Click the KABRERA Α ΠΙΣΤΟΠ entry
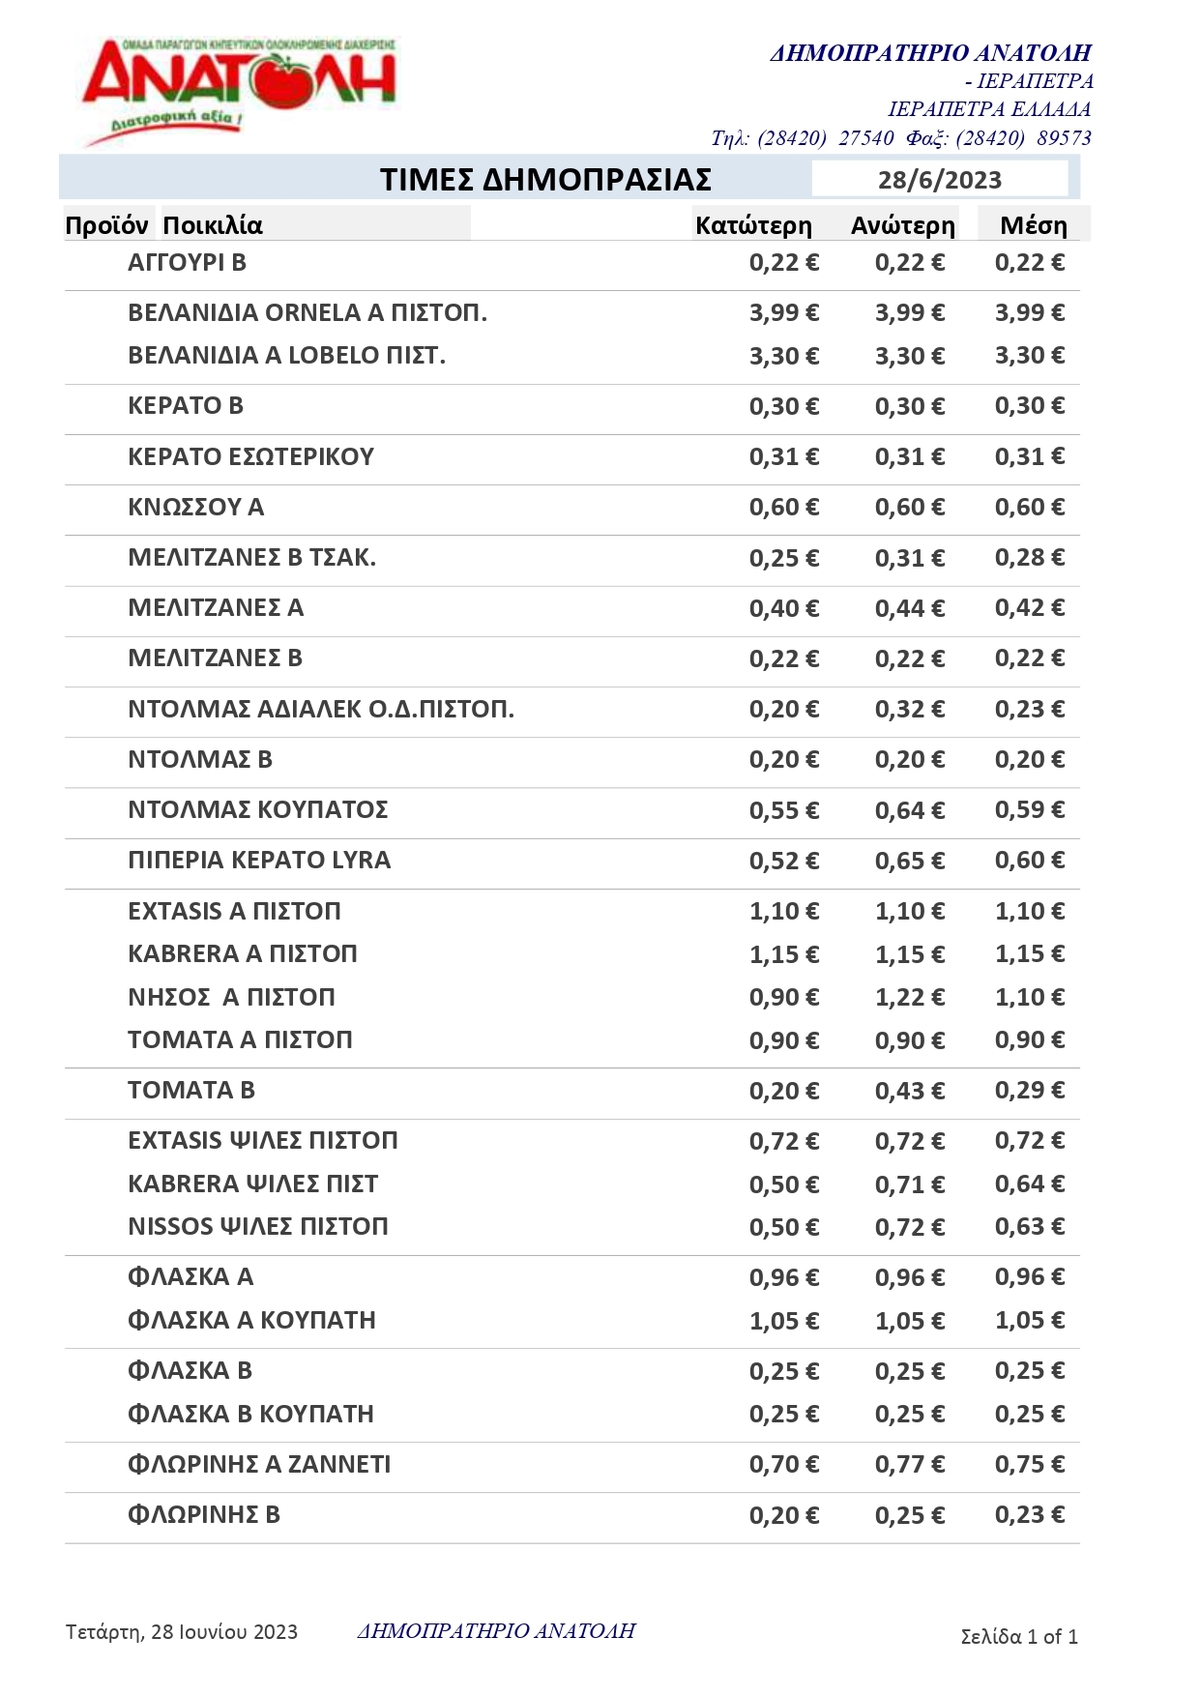1200x1696 pixels. click(242, 954)
